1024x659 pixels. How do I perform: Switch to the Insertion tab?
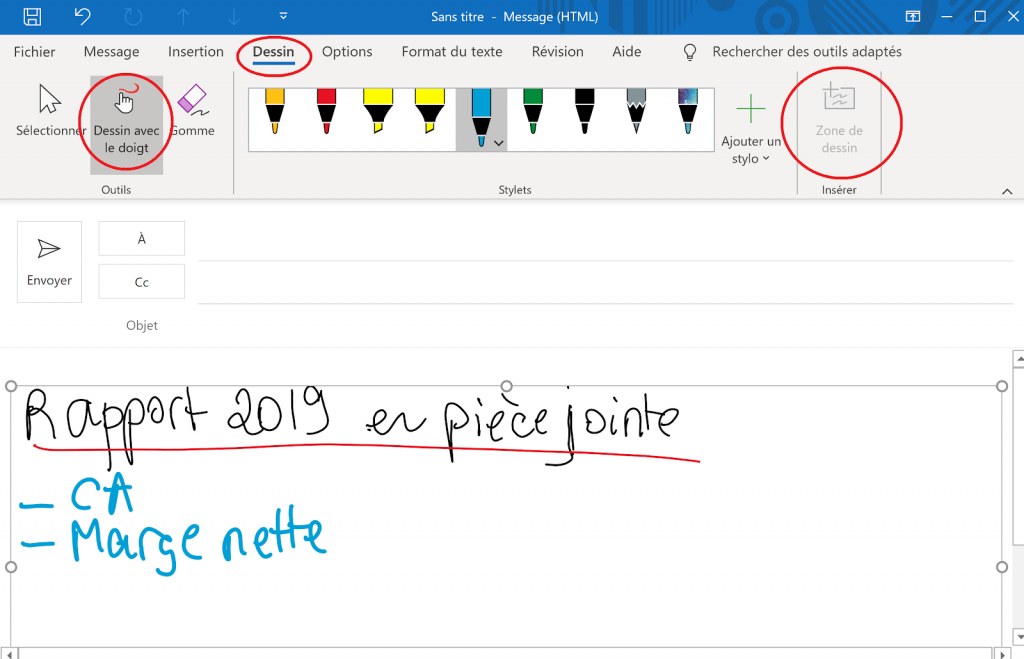[x=195, y=52]
